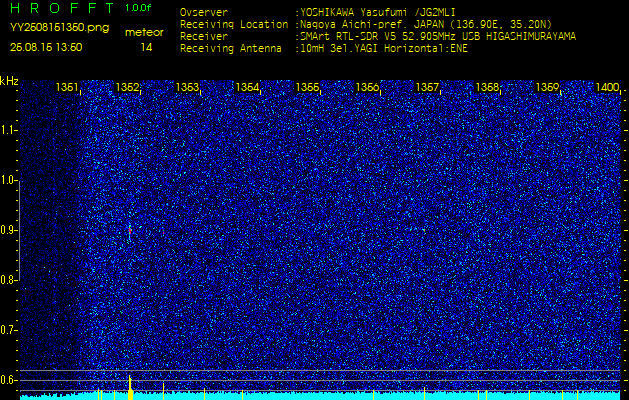Click the 0.6 kHz frequency label
The height and width of the screenshot is (400, 629).
8,380
